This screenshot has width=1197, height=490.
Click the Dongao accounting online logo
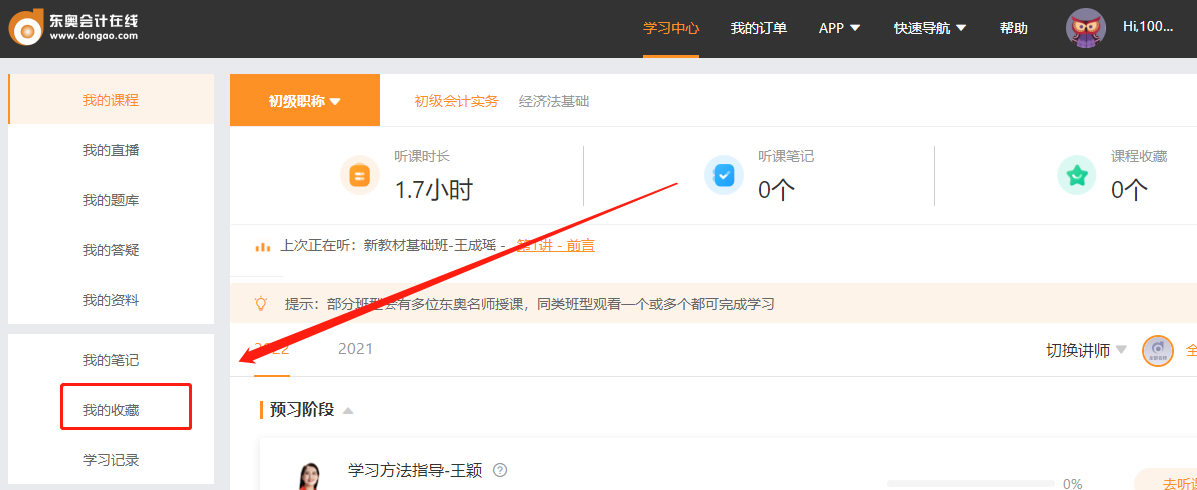coord(73,27)
